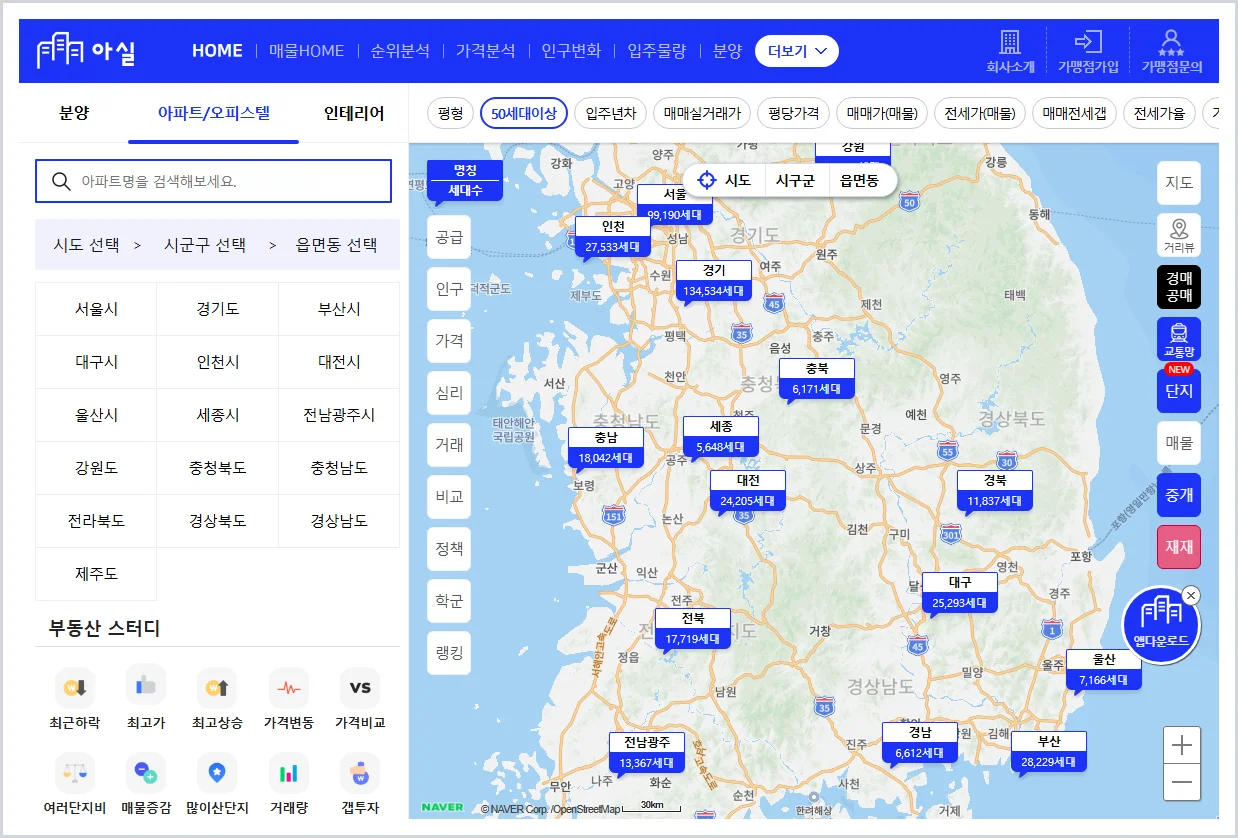The height and width of the screenshot is (838, 1238).
Task: Click the 인구 map side button
Action: pyautogui.click(x=449, y=289)
